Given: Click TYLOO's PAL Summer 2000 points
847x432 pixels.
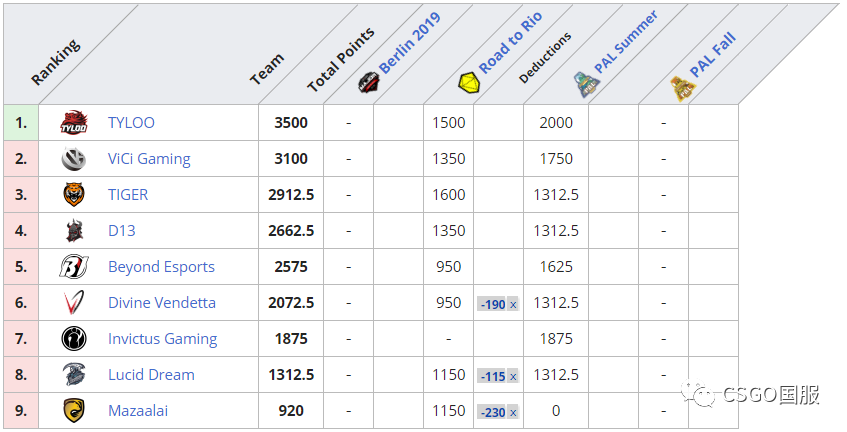Looking at the screenshot, I should 556,123.
